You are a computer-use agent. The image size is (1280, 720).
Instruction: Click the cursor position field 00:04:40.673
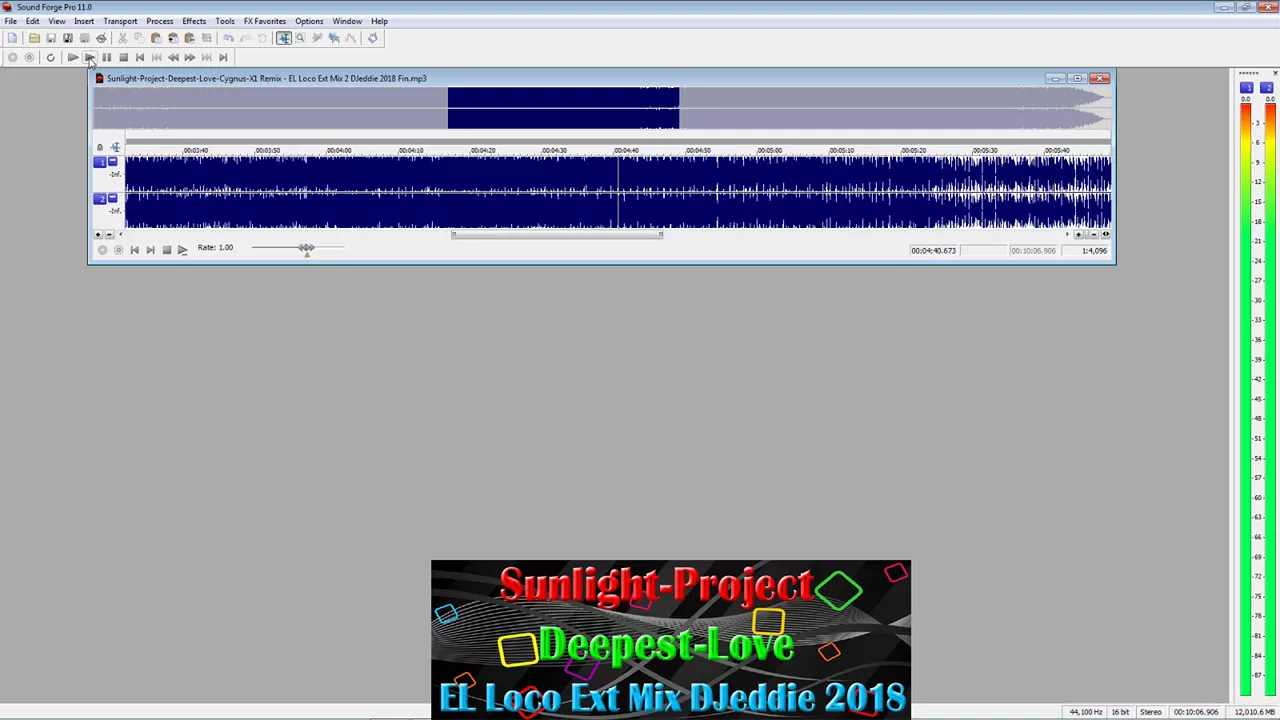pyautogui.click(x=933, y=251)
